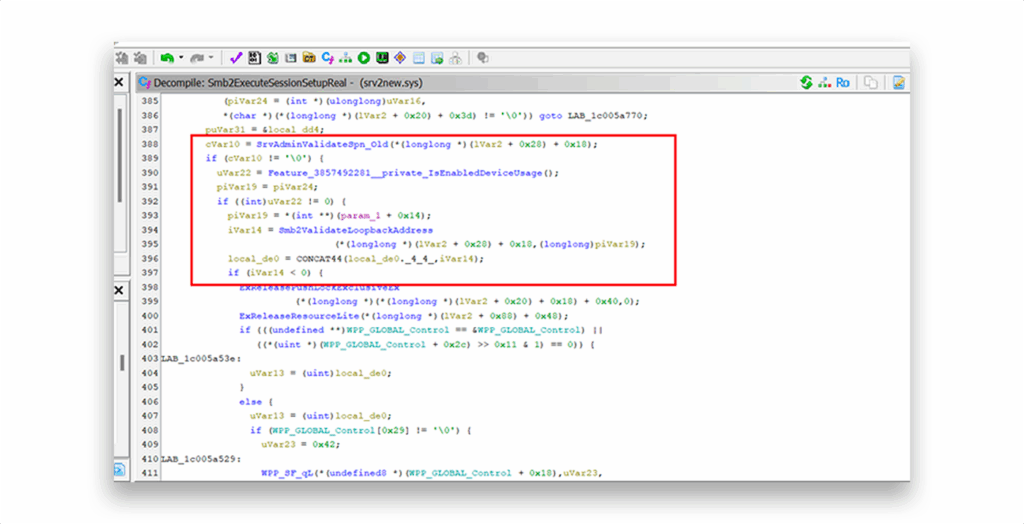Open the undo history dropdown arrow
The height and width of the screenshot is (524, 1024).
[x=181, y=58]
